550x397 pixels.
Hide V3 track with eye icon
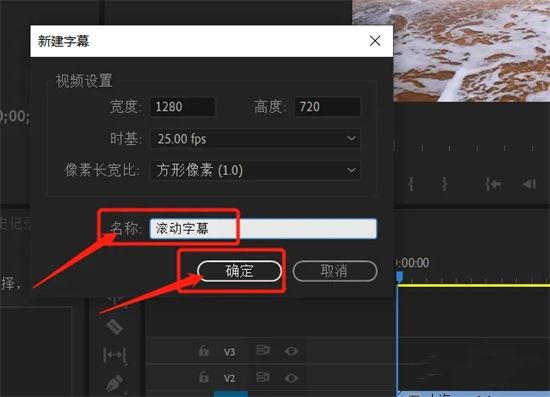(291, 351)
